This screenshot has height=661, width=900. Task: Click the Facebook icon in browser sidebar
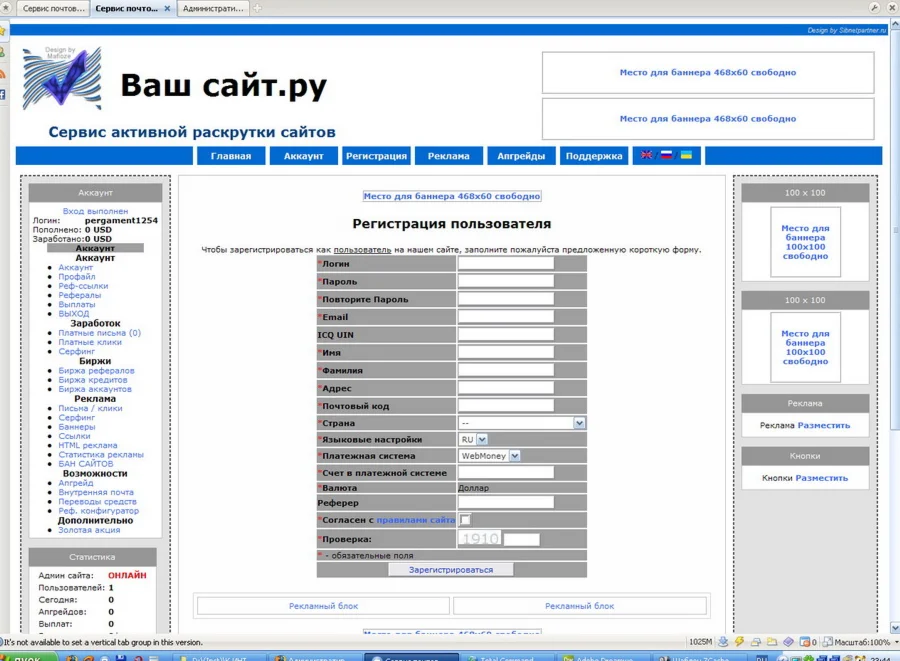point(3,95)
